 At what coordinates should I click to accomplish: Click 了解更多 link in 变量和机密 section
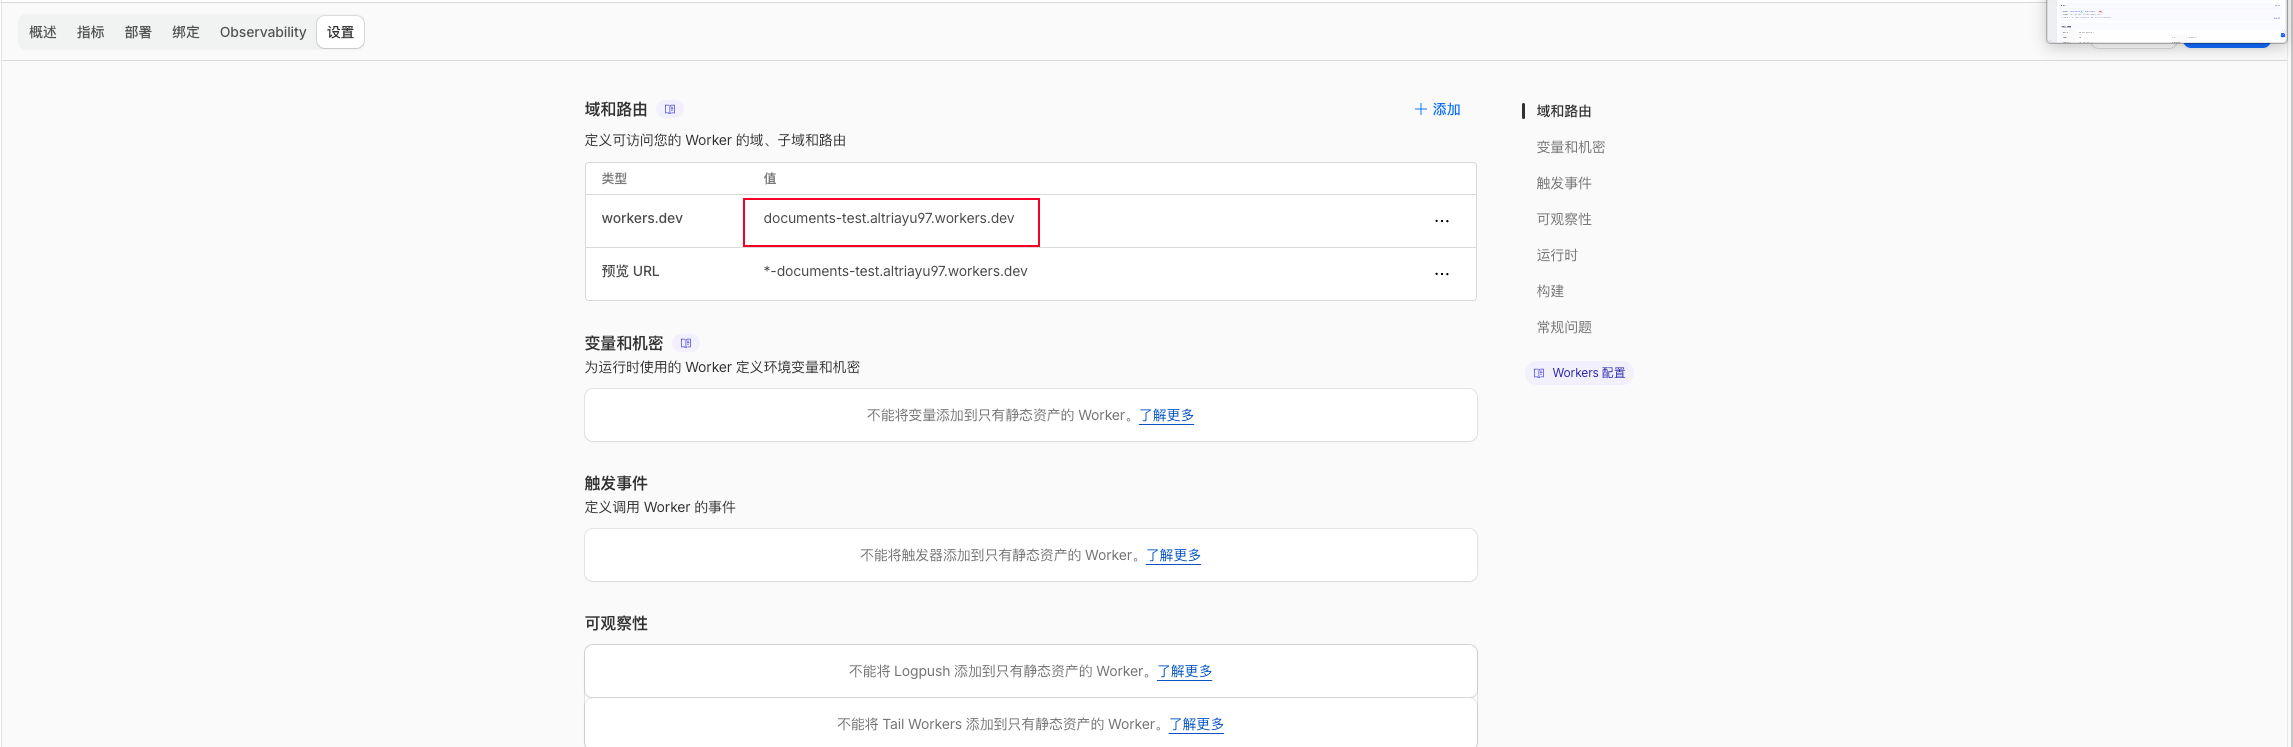pyautogui.click(x=1166, y=415)
